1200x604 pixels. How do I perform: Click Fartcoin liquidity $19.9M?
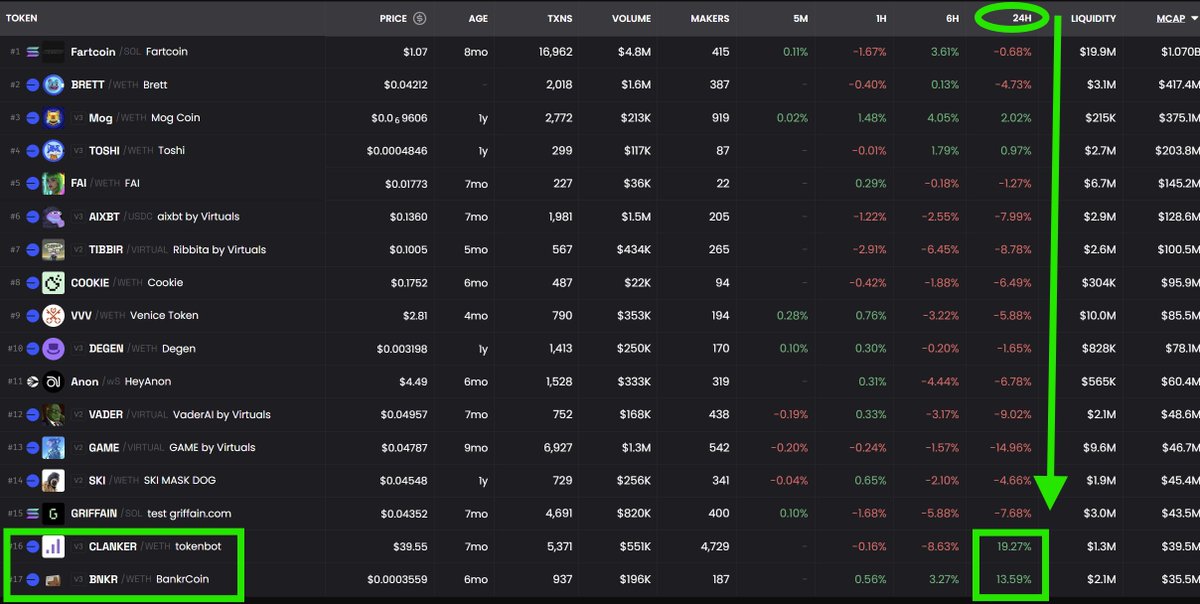coord(1098,52)
